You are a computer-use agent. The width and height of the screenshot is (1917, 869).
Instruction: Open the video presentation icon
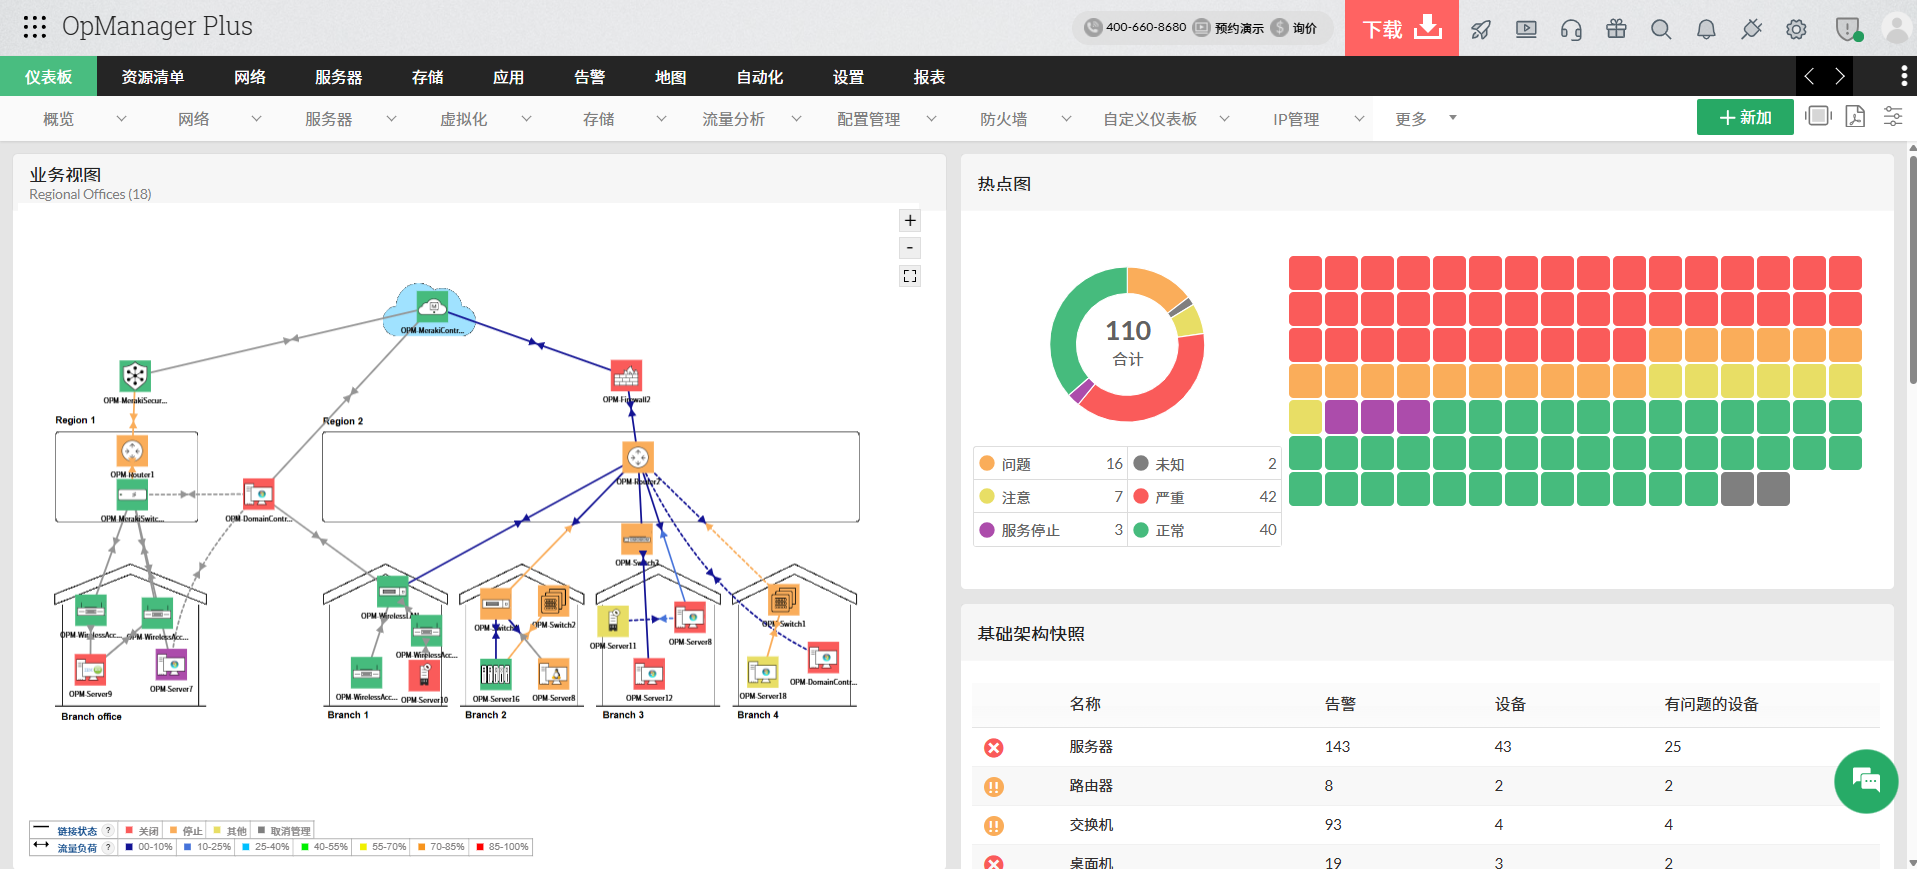click(1526, 29)
